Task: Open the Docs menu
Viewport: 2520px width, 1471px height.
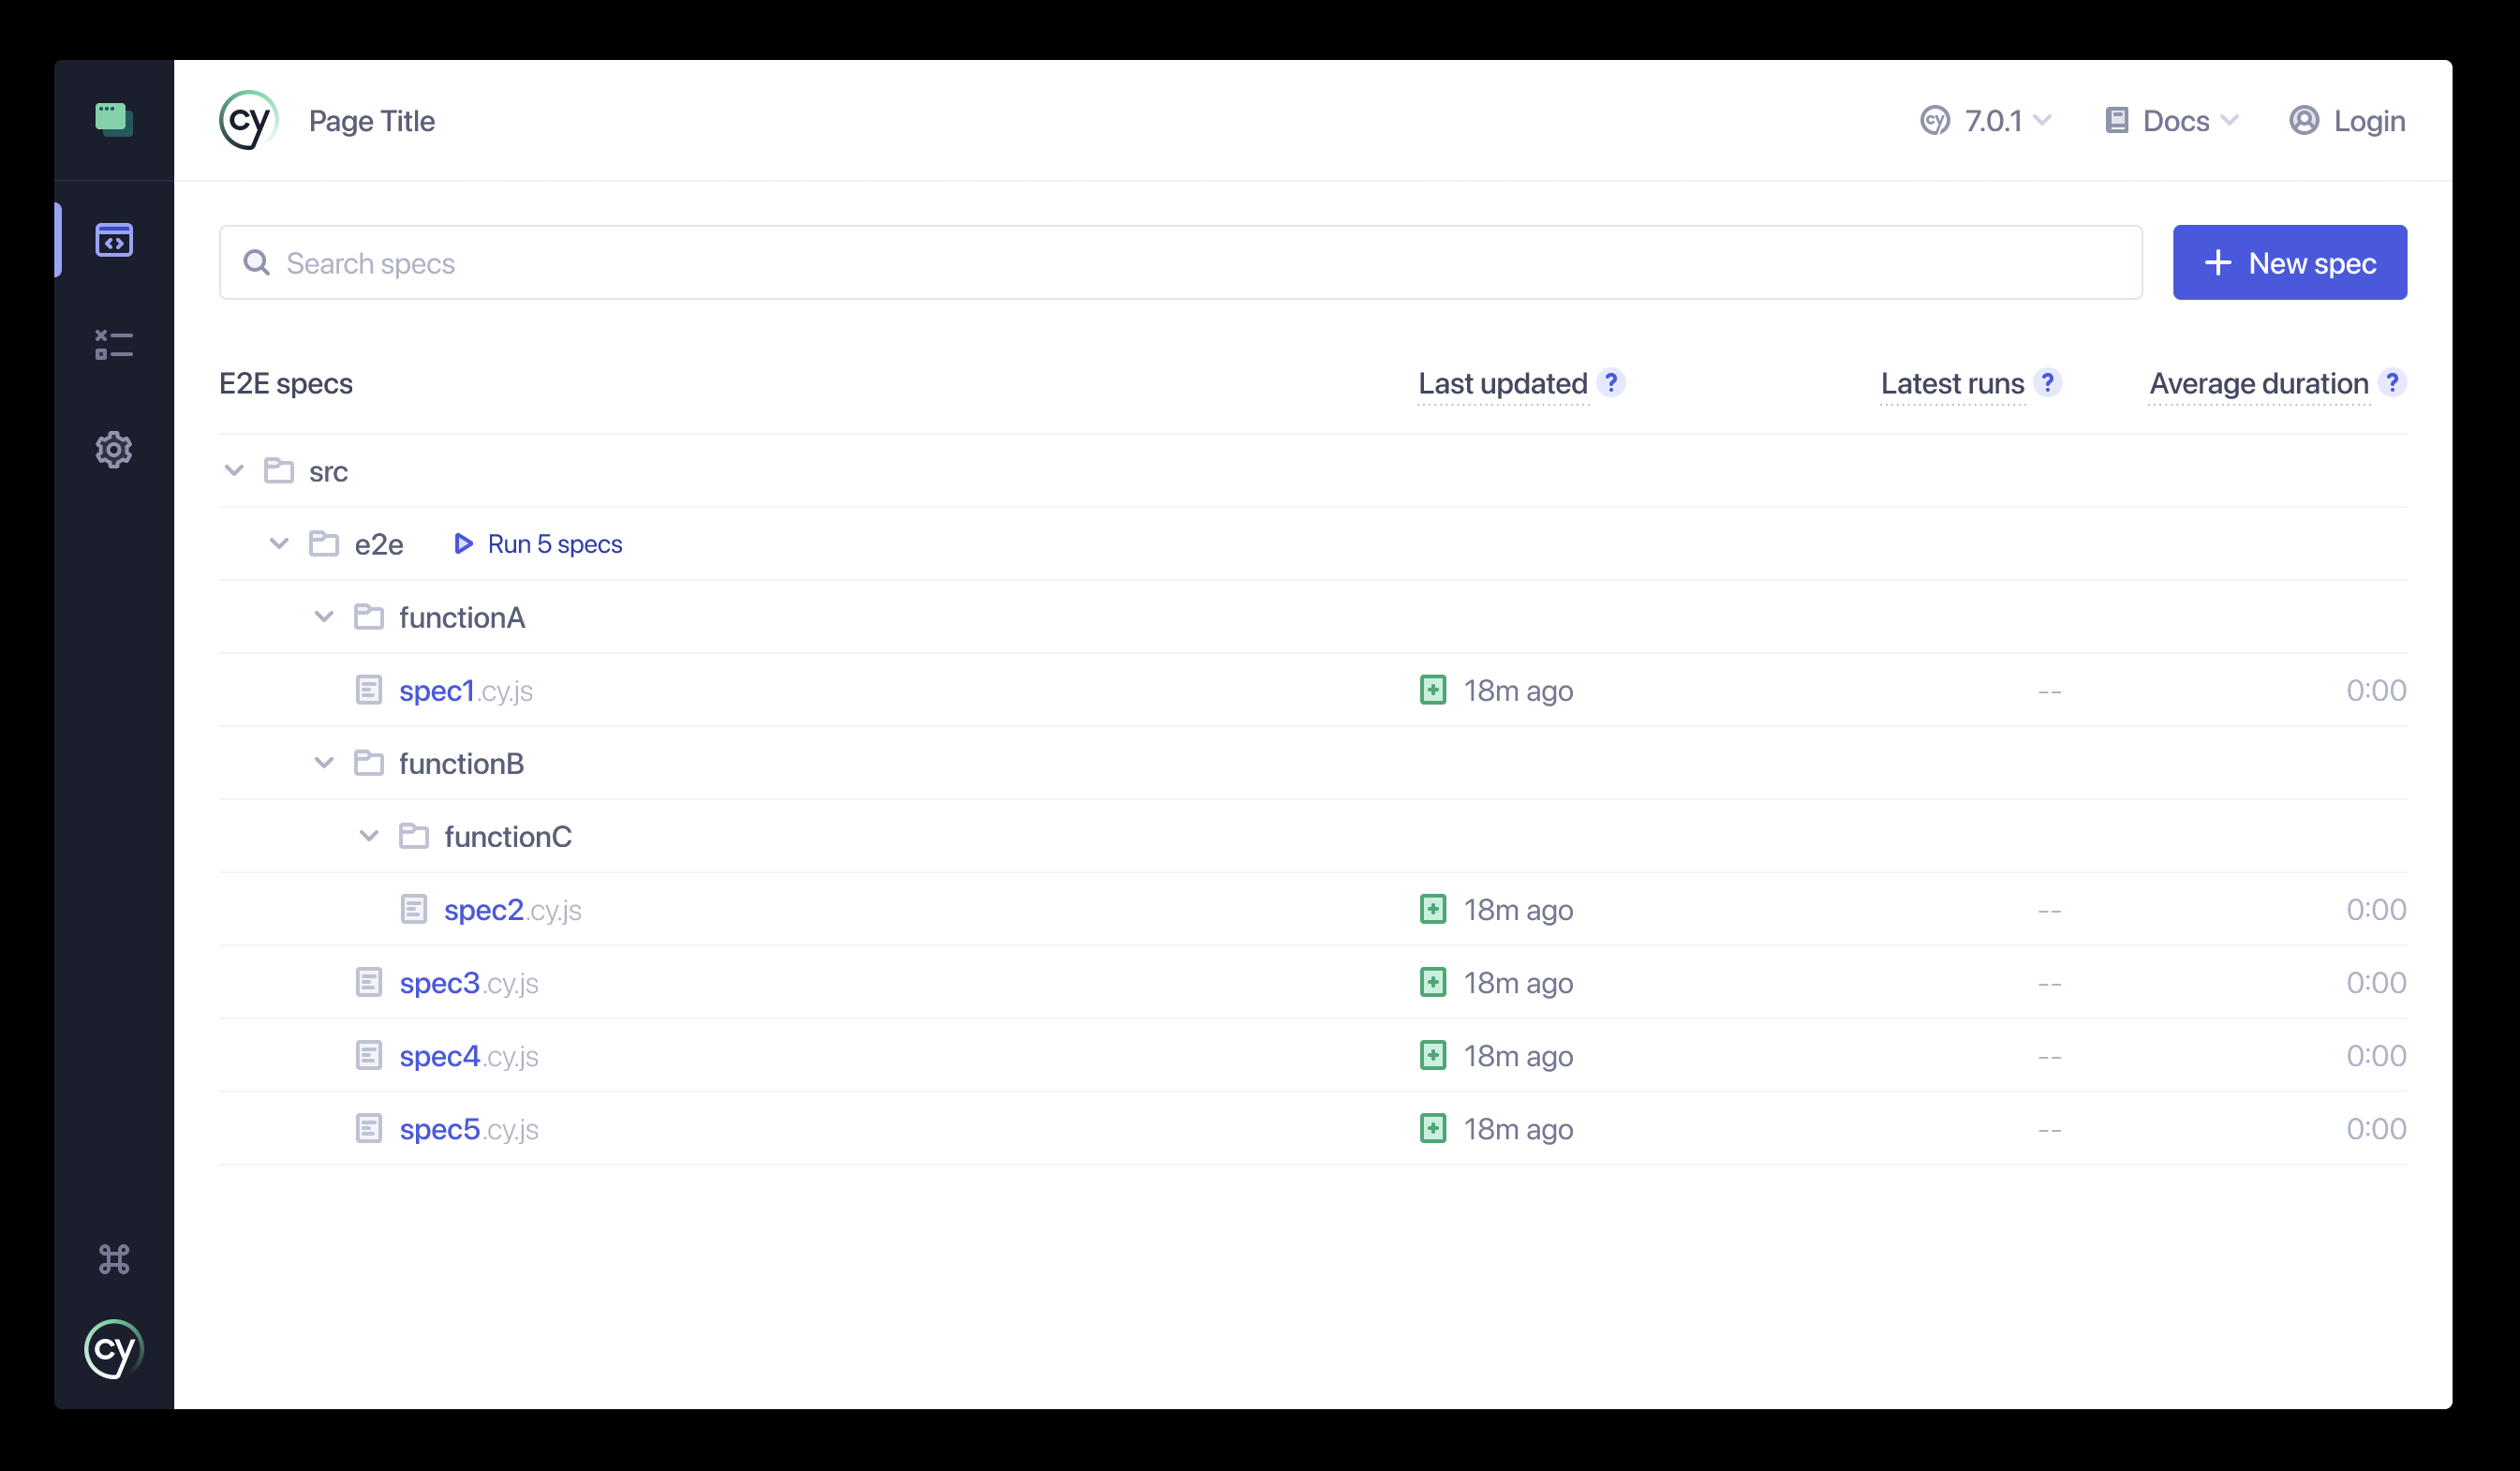Action: [x=2172, y=120]
